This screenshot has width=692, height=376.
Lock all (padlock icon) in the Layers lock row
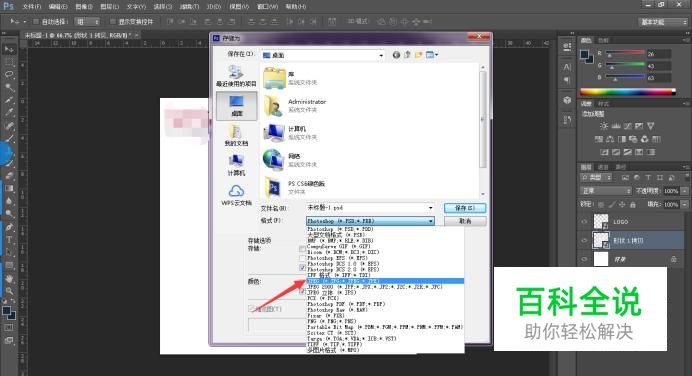633,204
